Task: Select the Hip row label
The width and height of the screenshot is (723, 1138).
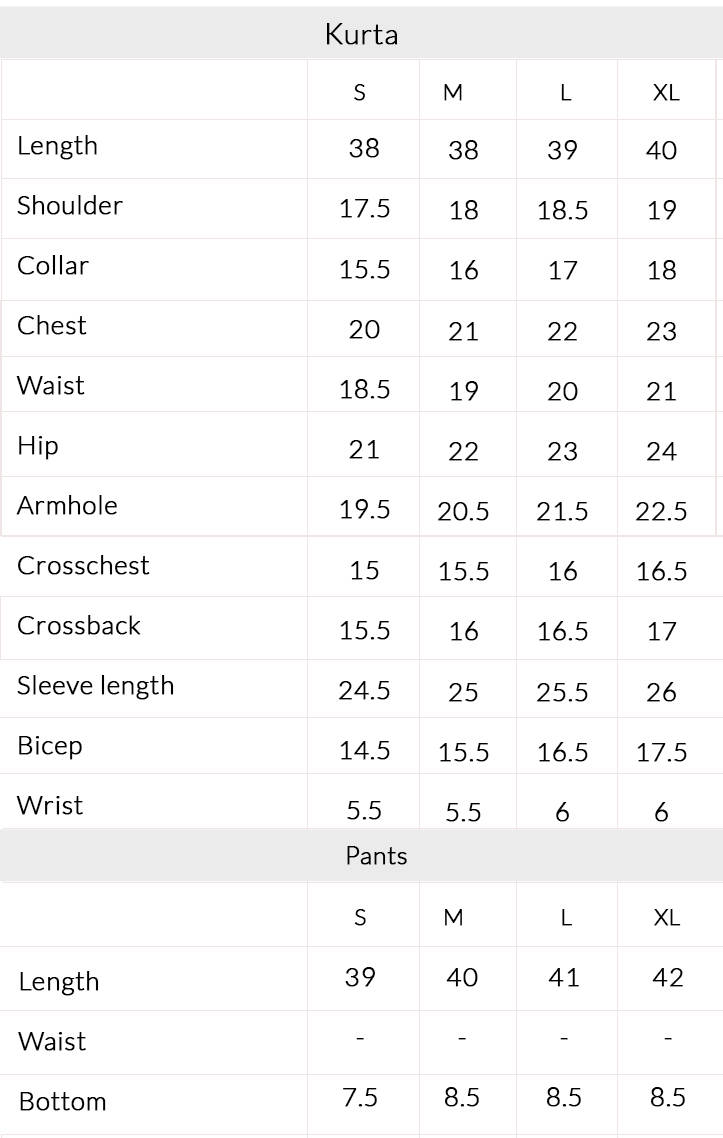Action: (38, 446)
